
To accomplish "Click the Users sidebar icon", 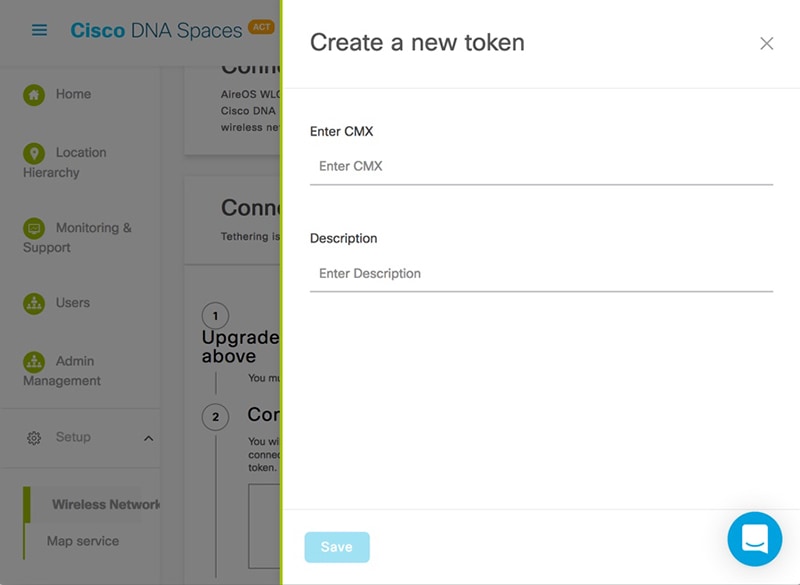I will [34, 303].
